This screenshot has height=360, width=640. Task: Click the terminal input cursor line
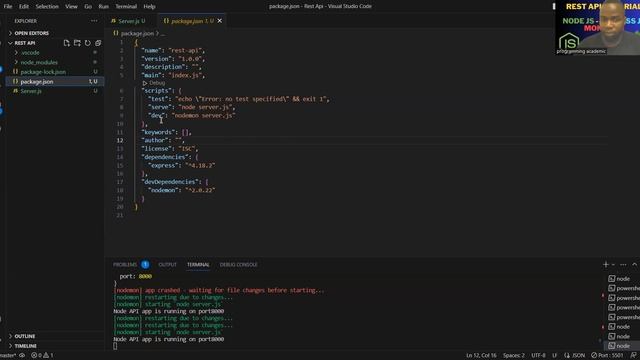tap(116, 346)
